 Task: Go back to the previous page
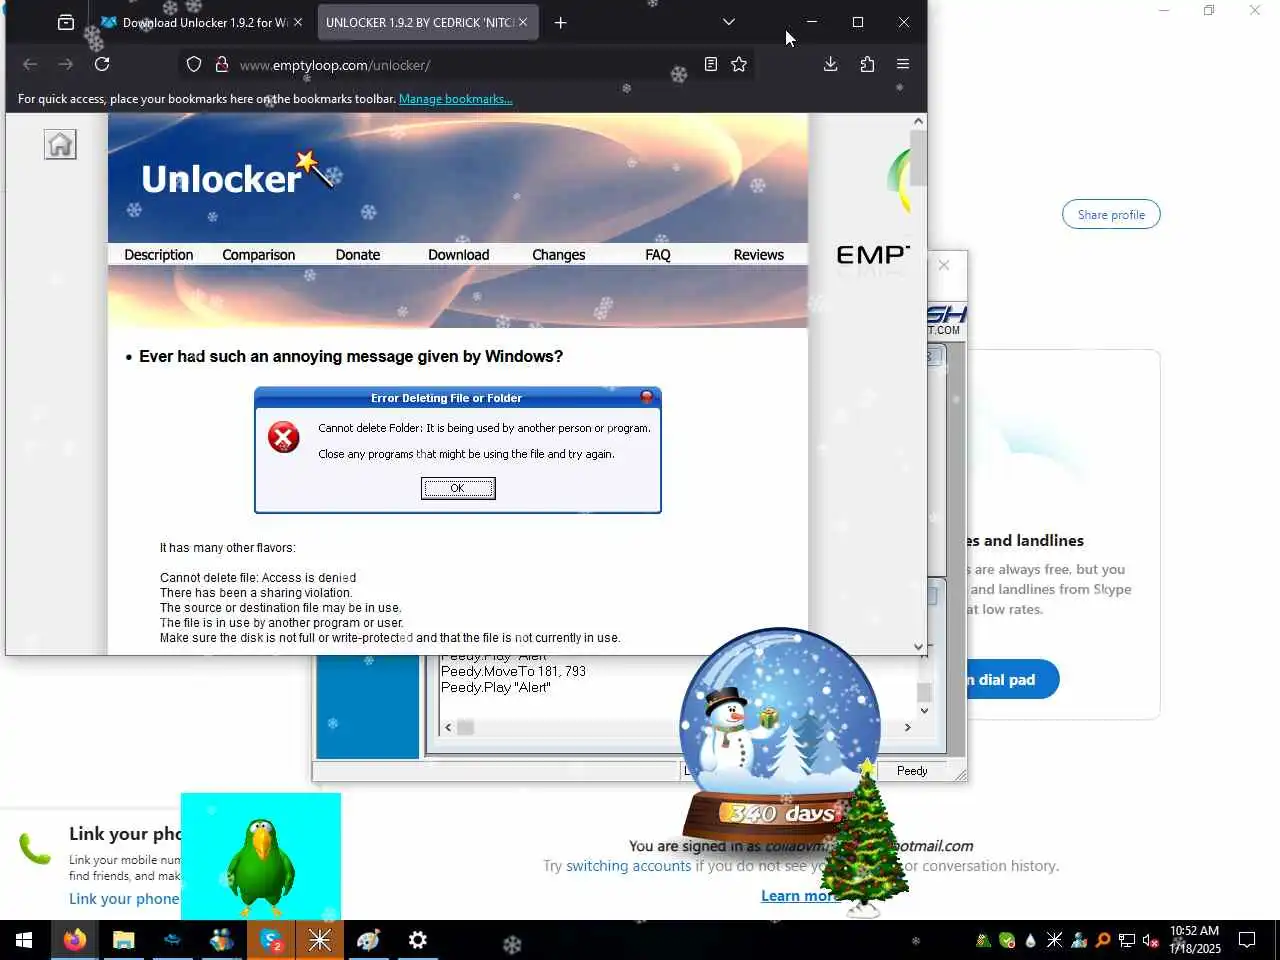point(30,64)
